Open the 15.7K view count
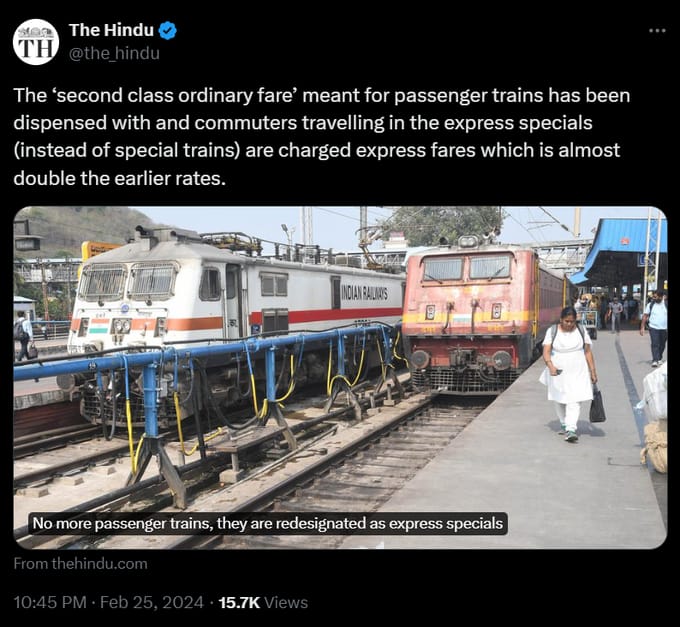 click(239, 602)
